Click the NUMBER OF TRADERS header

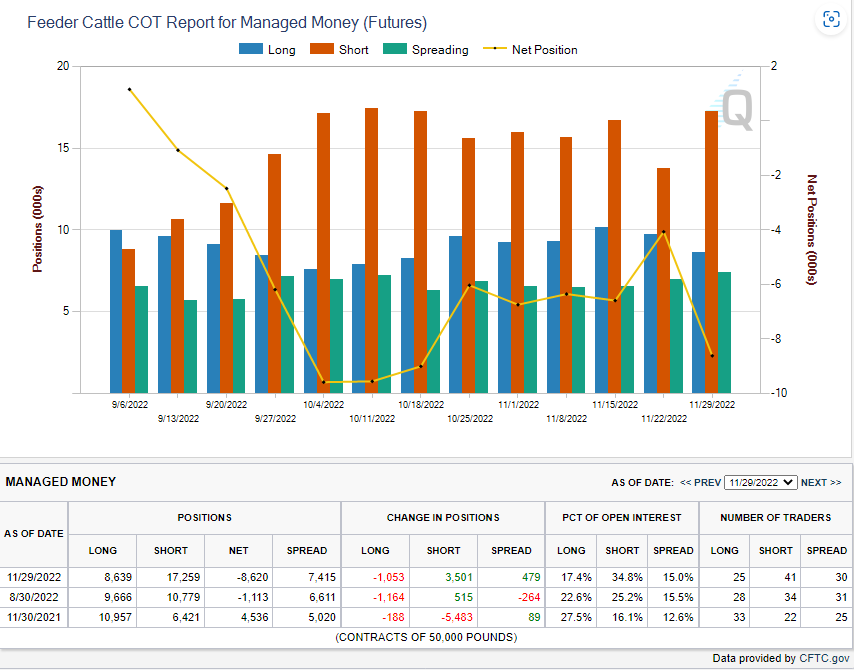click(x=776, y=517)
